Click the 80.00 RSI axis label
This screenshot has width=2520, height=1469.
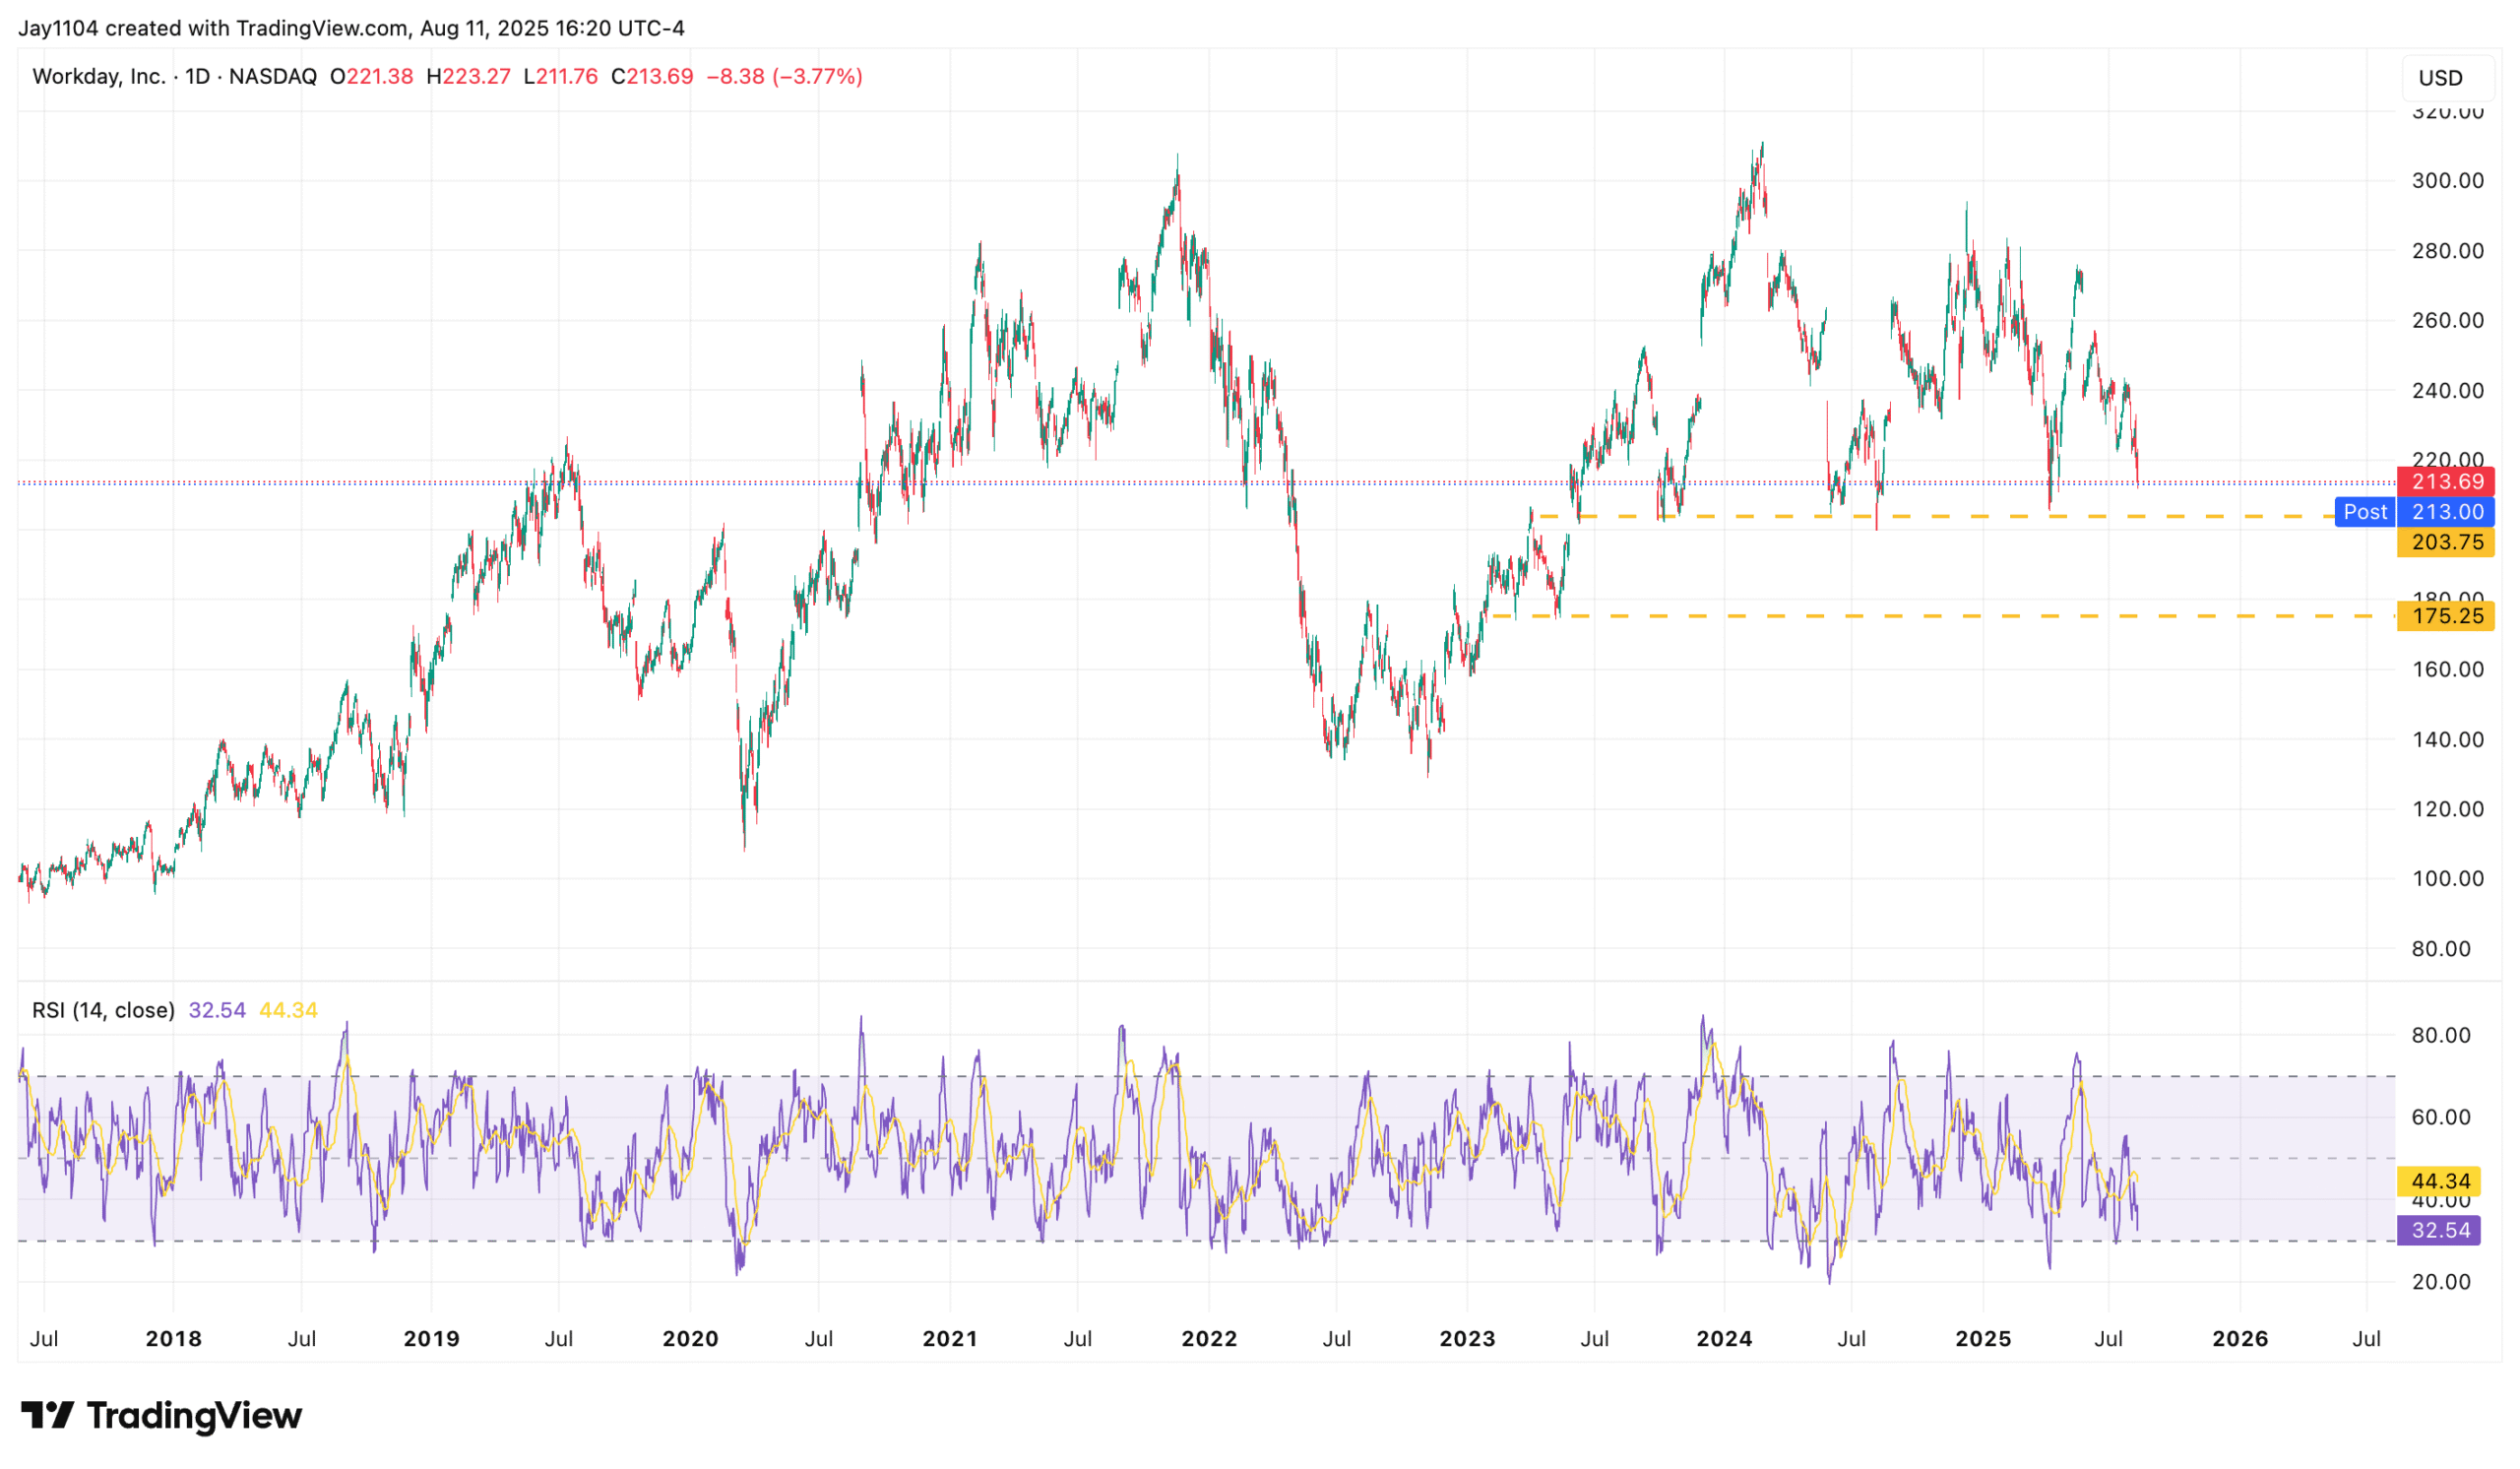pos(2441,1036)
